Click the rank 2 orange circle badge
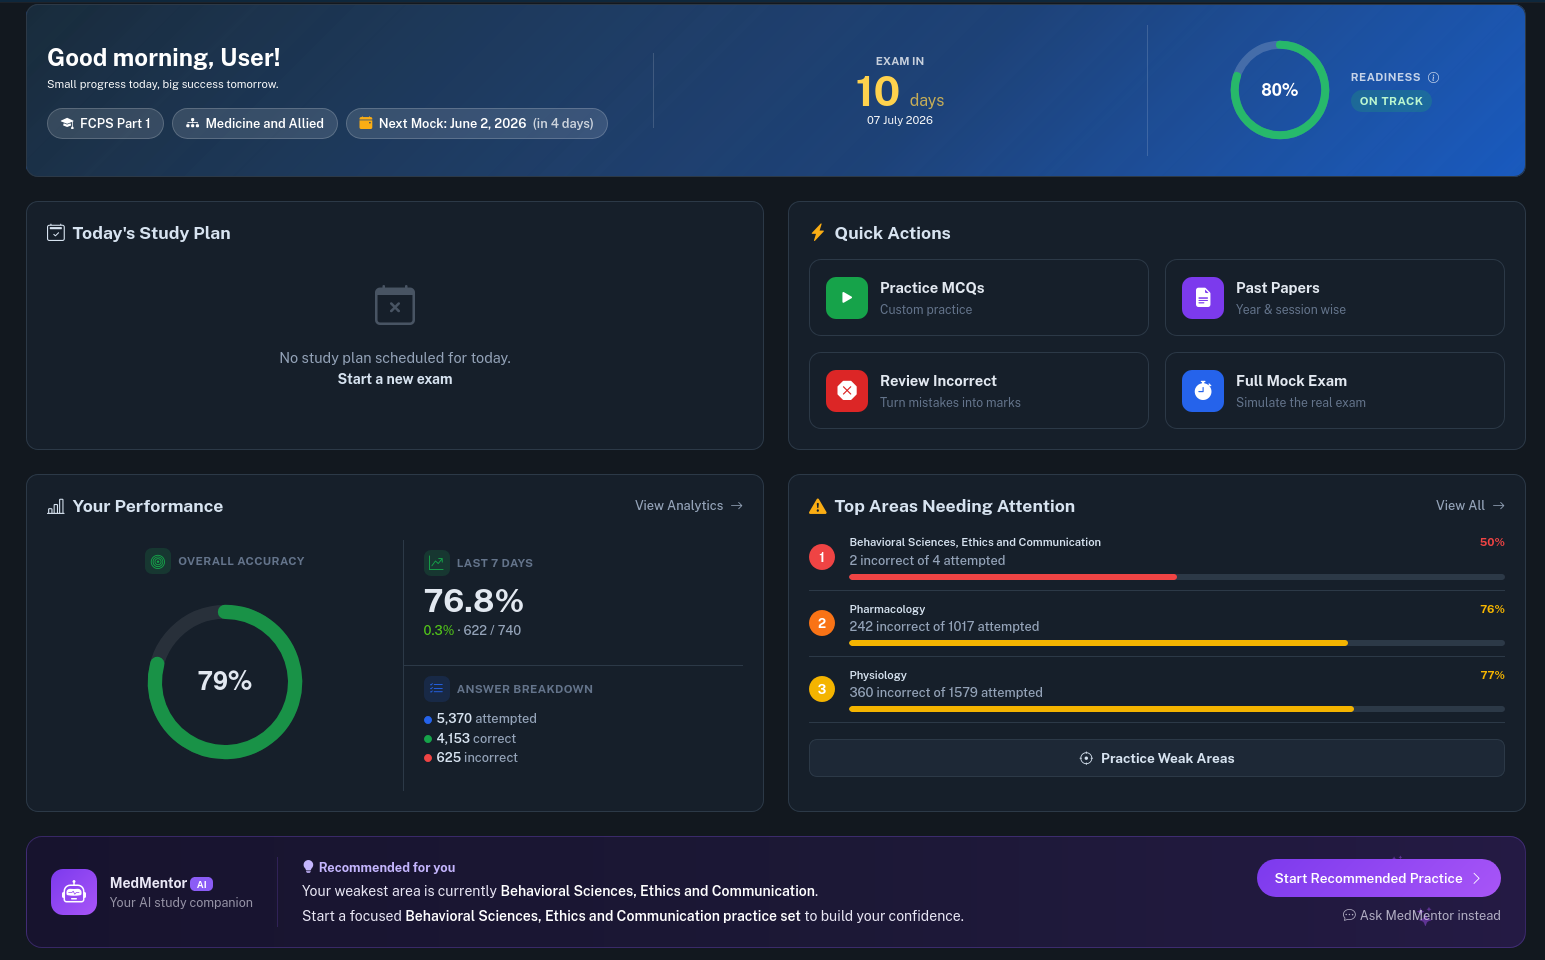 coord(822,623)
